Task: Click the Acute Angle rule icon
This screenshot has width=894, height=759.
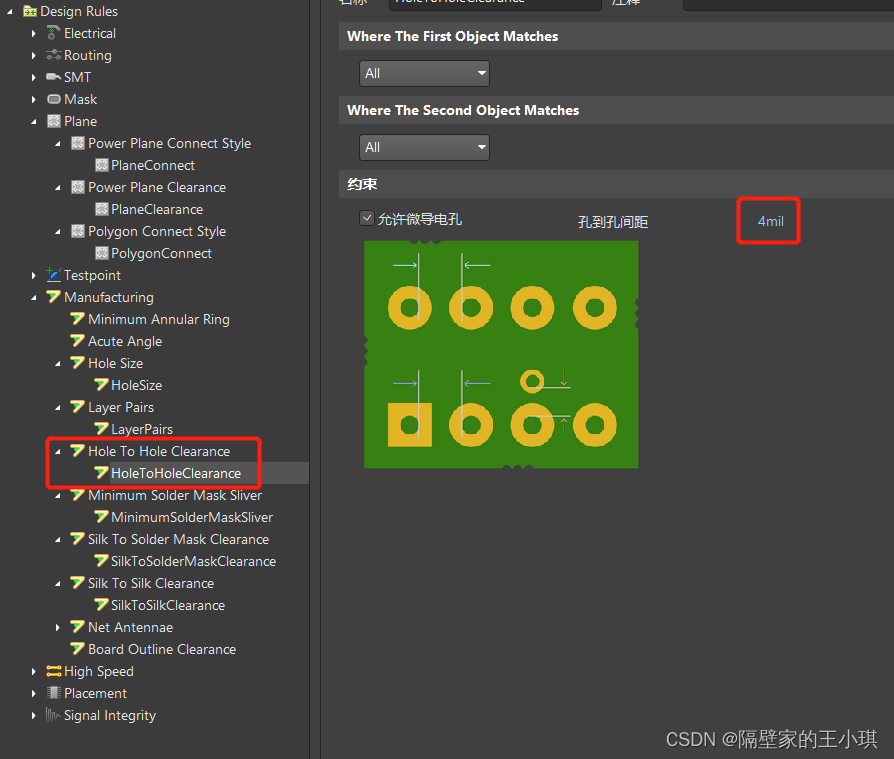Action: coord(78,341)
